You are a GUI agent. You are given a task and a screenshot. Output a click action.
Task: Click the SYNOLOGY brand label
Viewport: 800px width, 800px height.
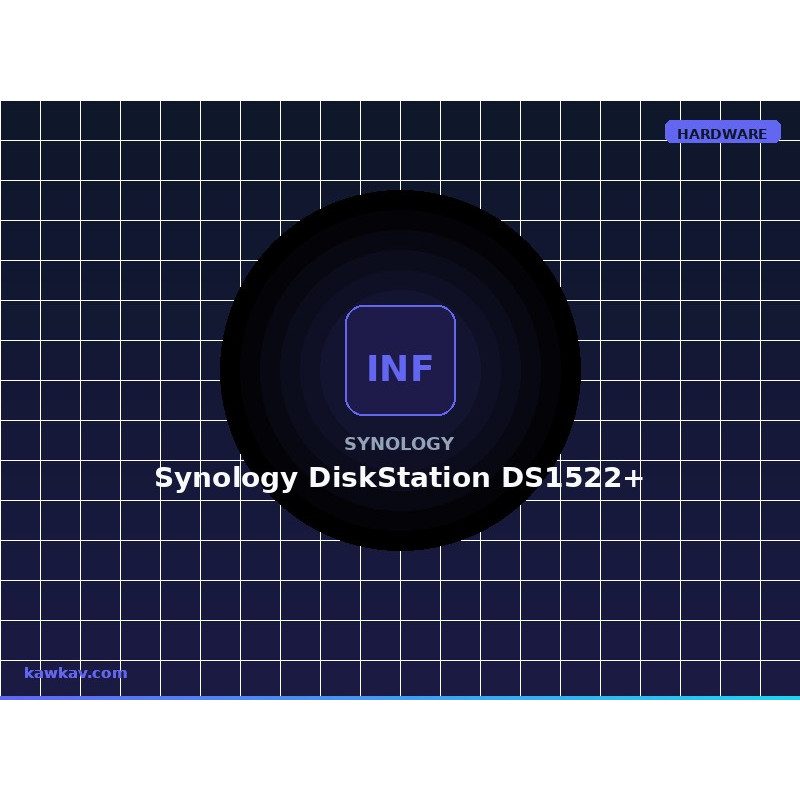(399, 443)
